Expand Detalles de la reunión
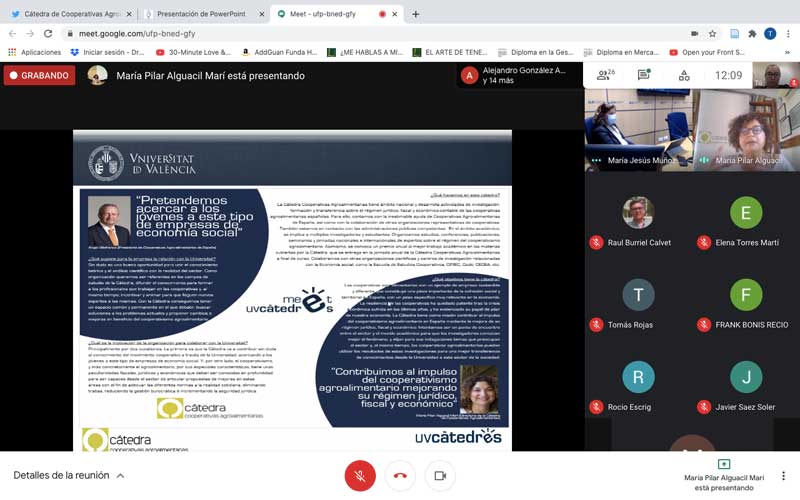Viewport: 800px width, 500px height. pyautogui.click(x=69, y=476)
